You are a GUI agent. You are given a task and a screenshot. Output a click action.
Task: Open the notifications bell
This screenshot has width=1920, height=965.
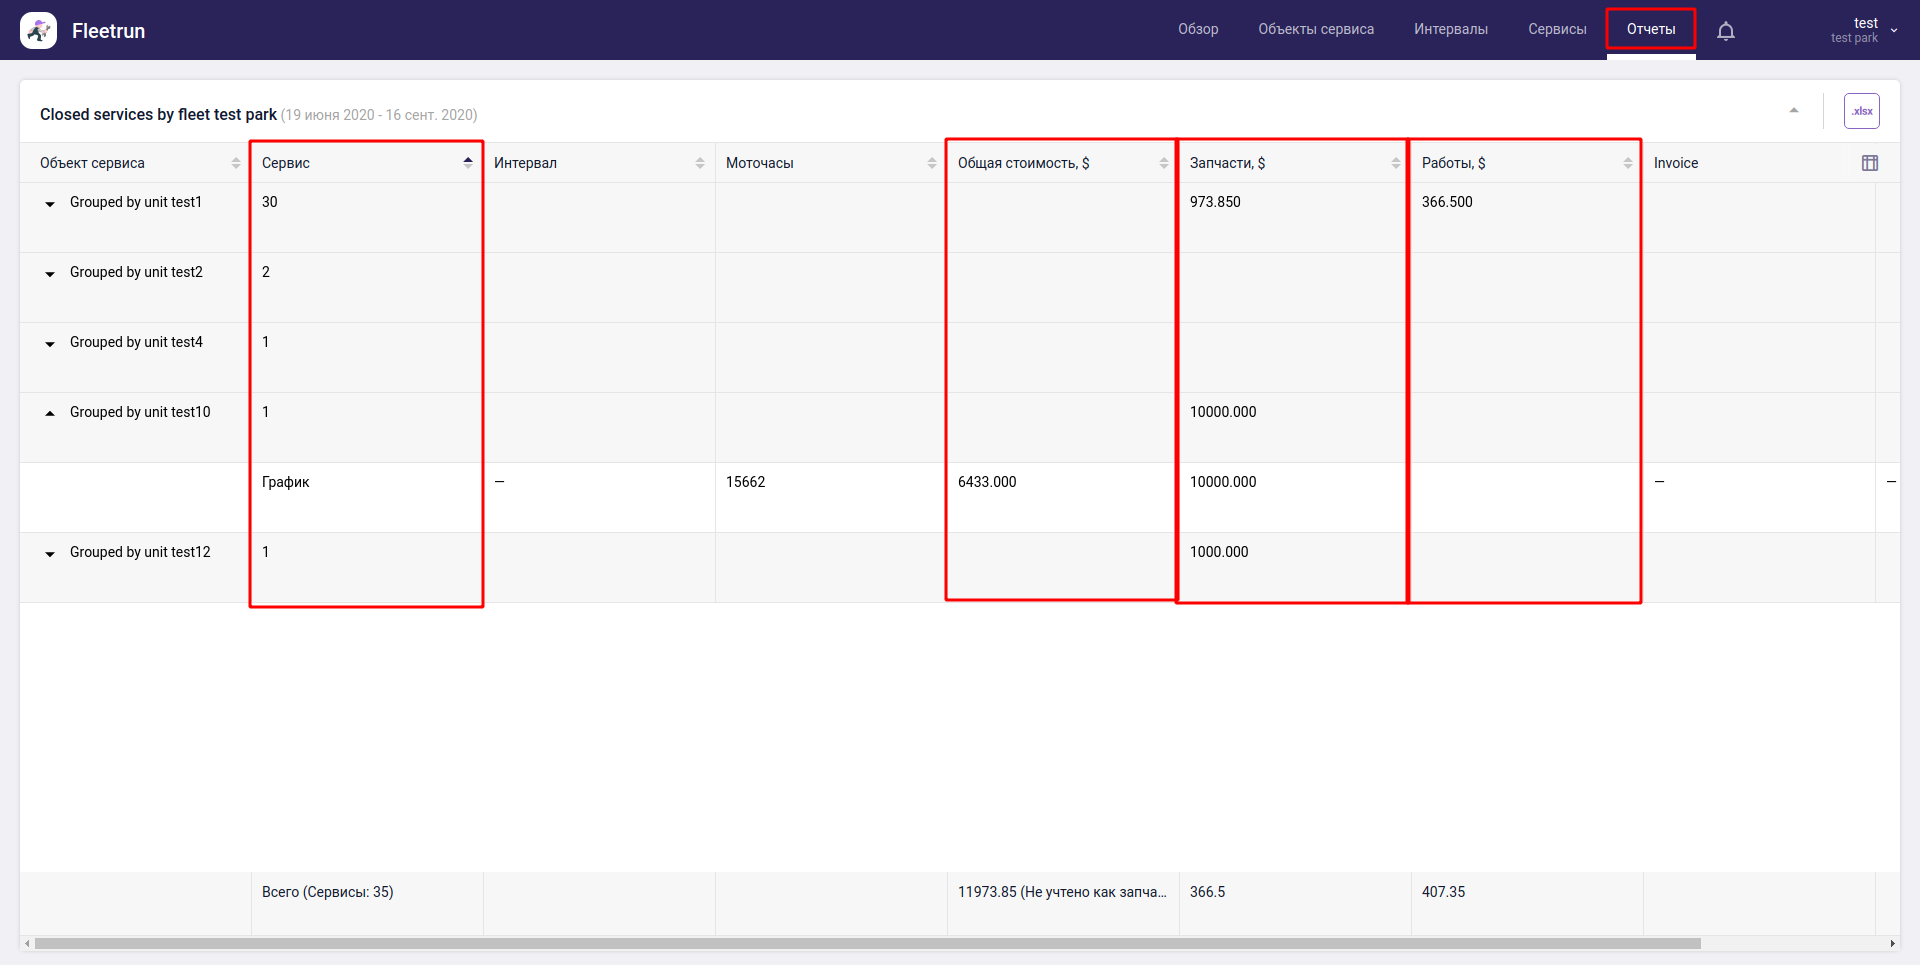click(1725, 31)
